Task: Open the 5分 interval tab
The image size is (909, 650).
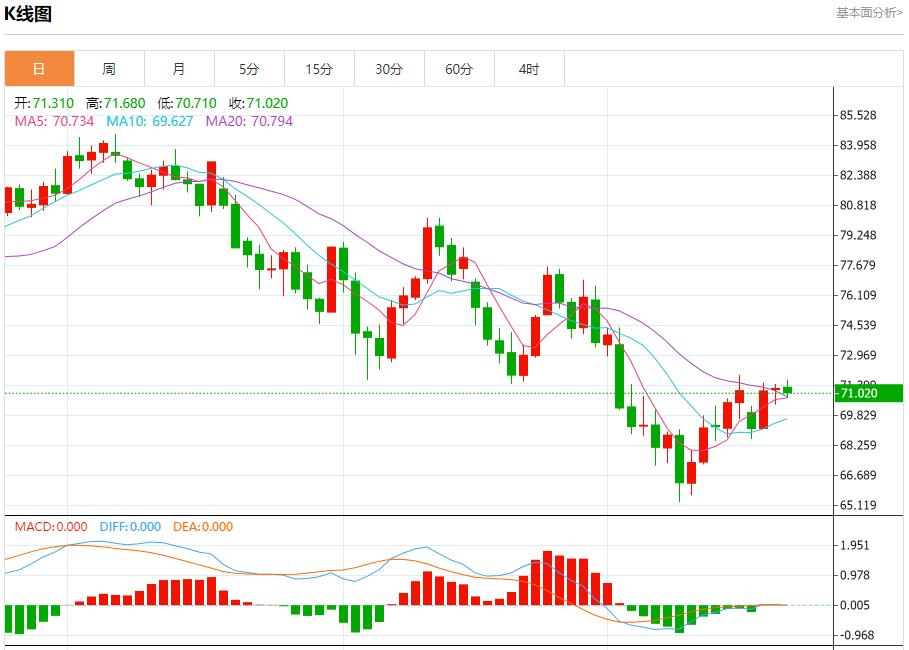Action: click(249, 69)
